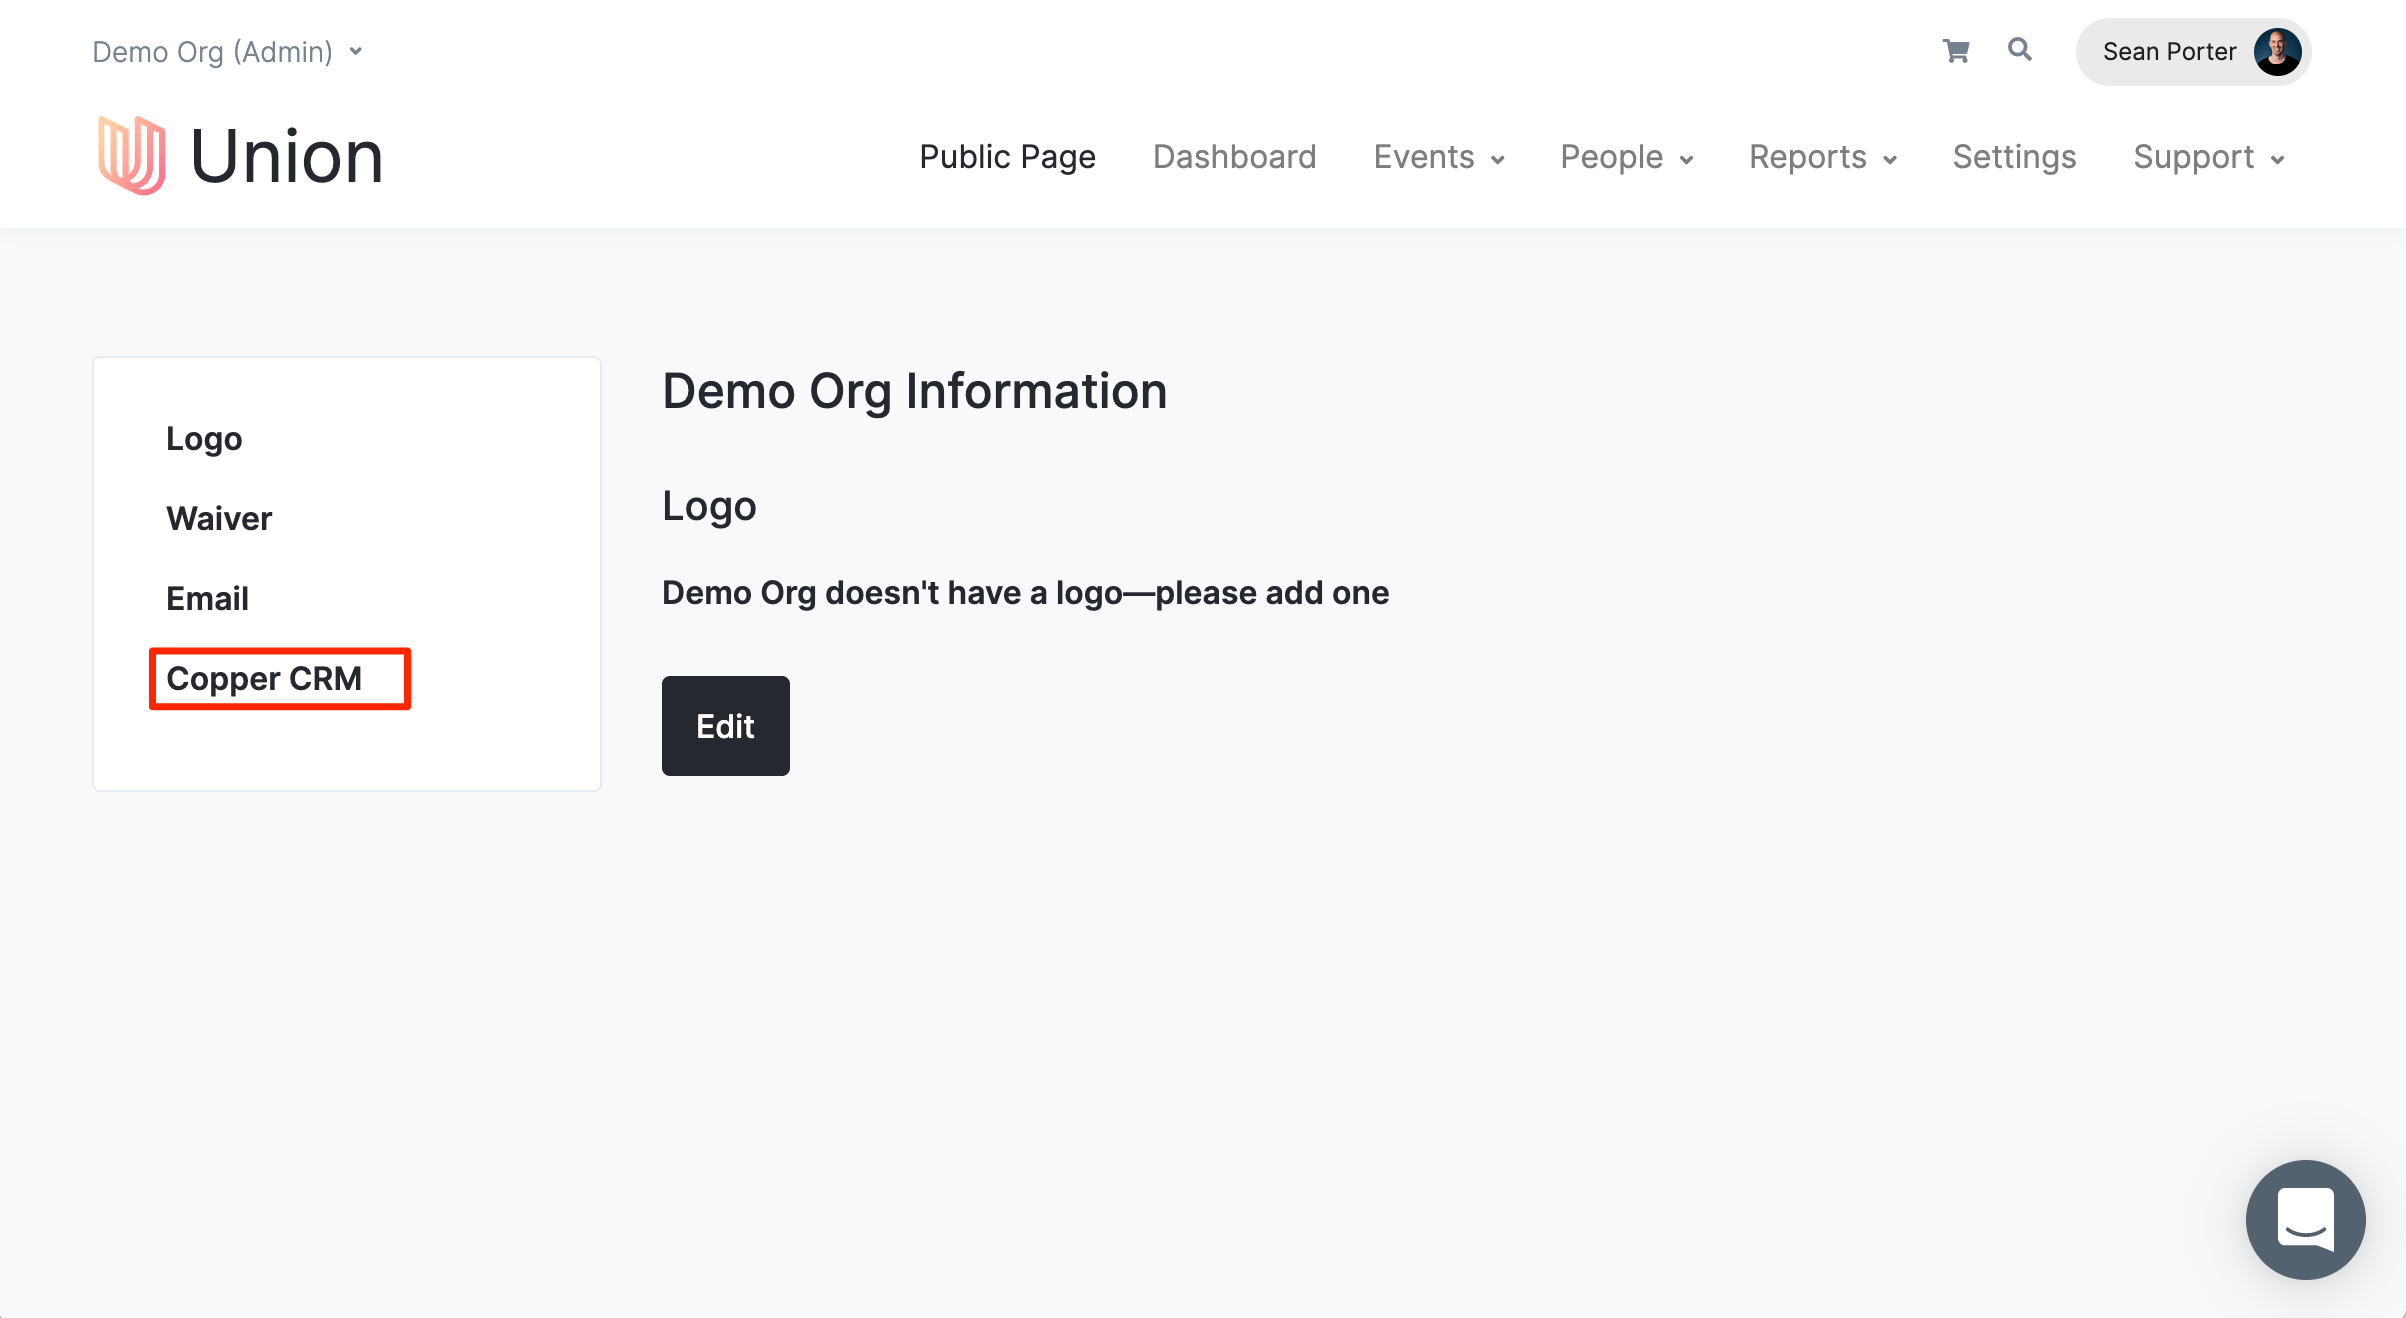Open the chat support bubble
The image size is (2406, 1318).
point(2305,1219)
